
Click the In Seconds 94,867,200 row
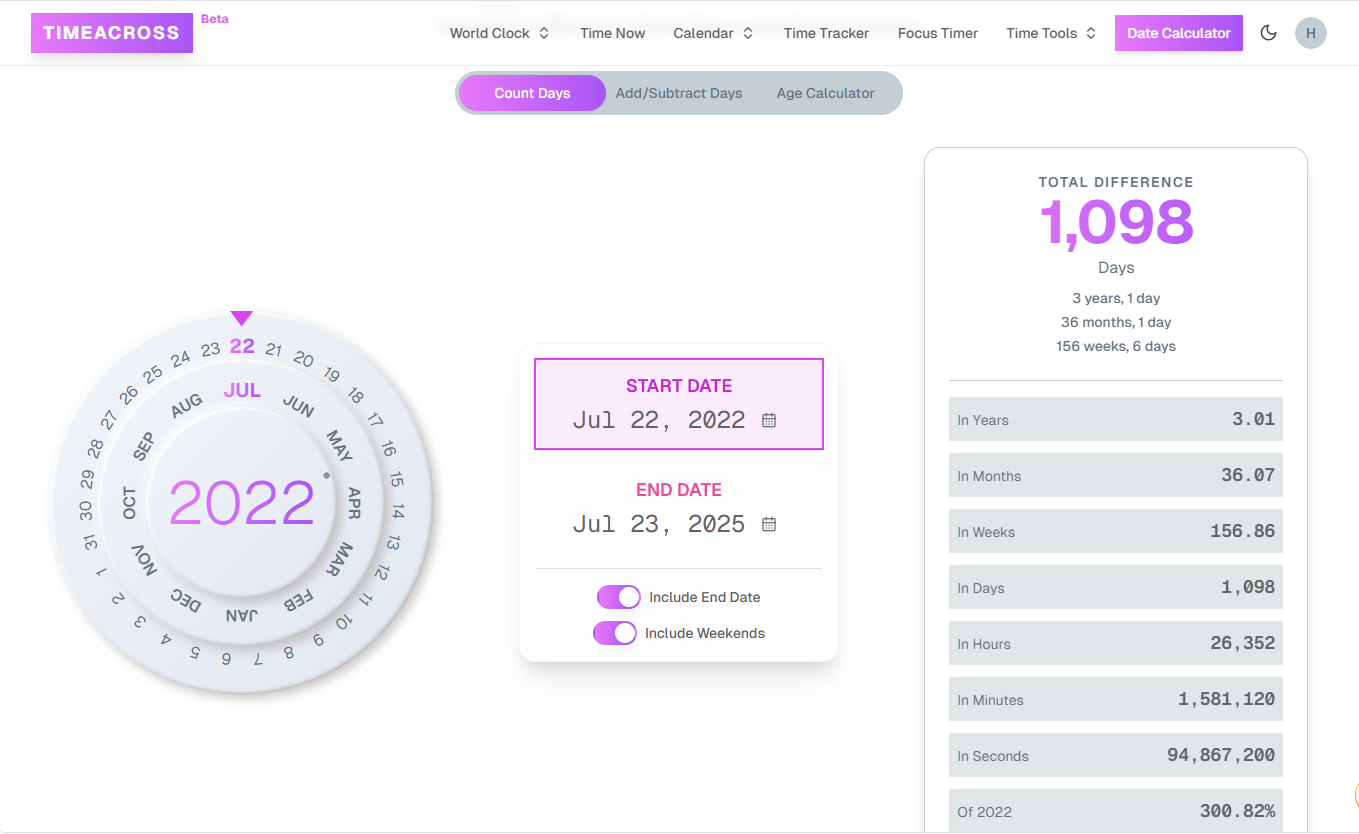[1116, 756]
